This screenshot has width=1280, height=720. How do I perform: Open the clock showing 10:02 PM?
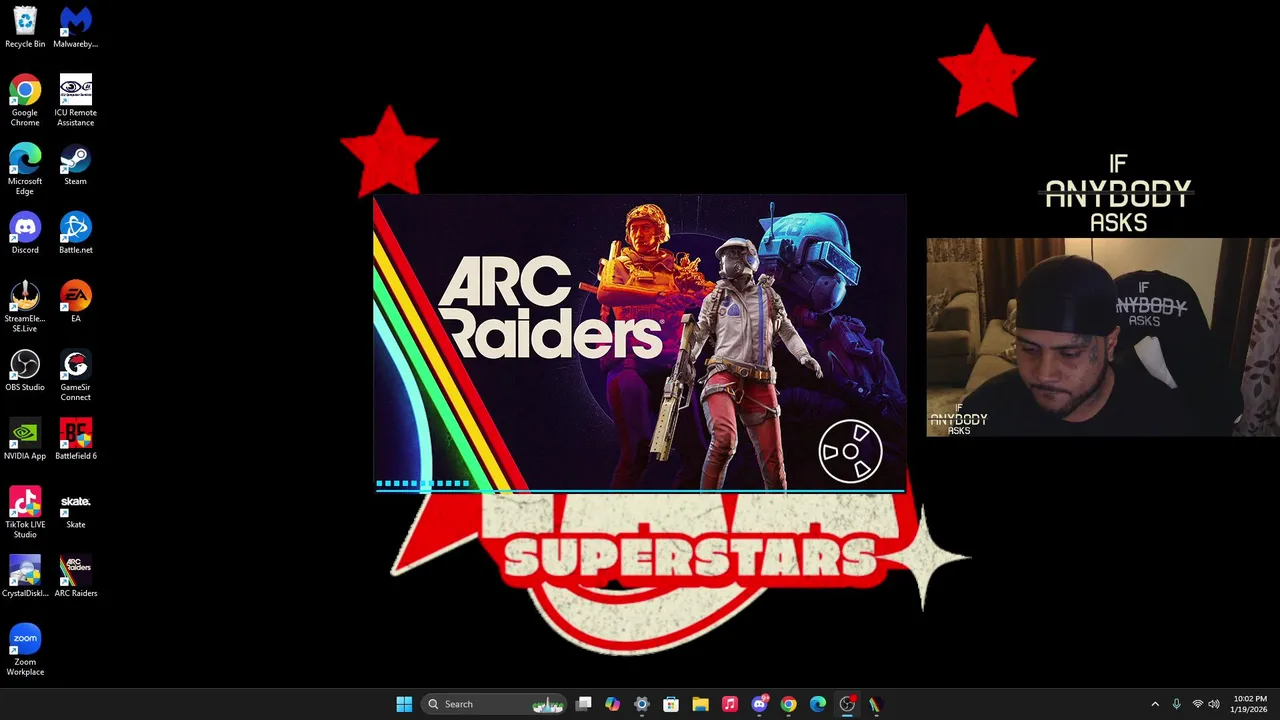(x=1250, y=704)
